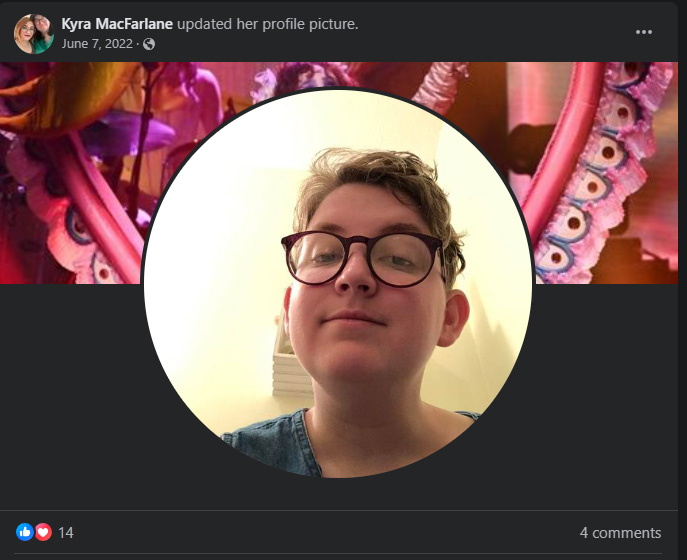Click the round eyeglasses in the profile photo
The image size is (687, 560).
pyautogui.click(x=364, y=259)
